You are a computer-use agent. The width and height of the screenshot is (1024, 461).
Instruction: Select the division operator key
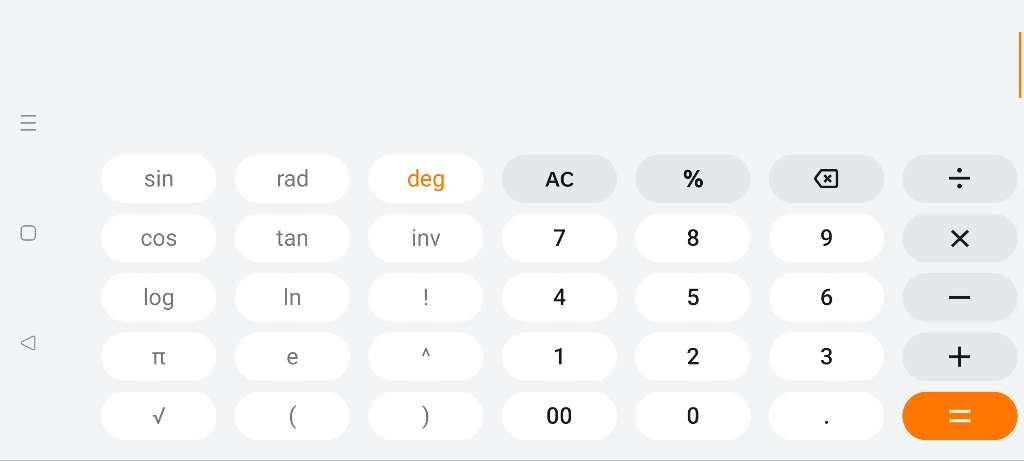(x=959, y=179)
